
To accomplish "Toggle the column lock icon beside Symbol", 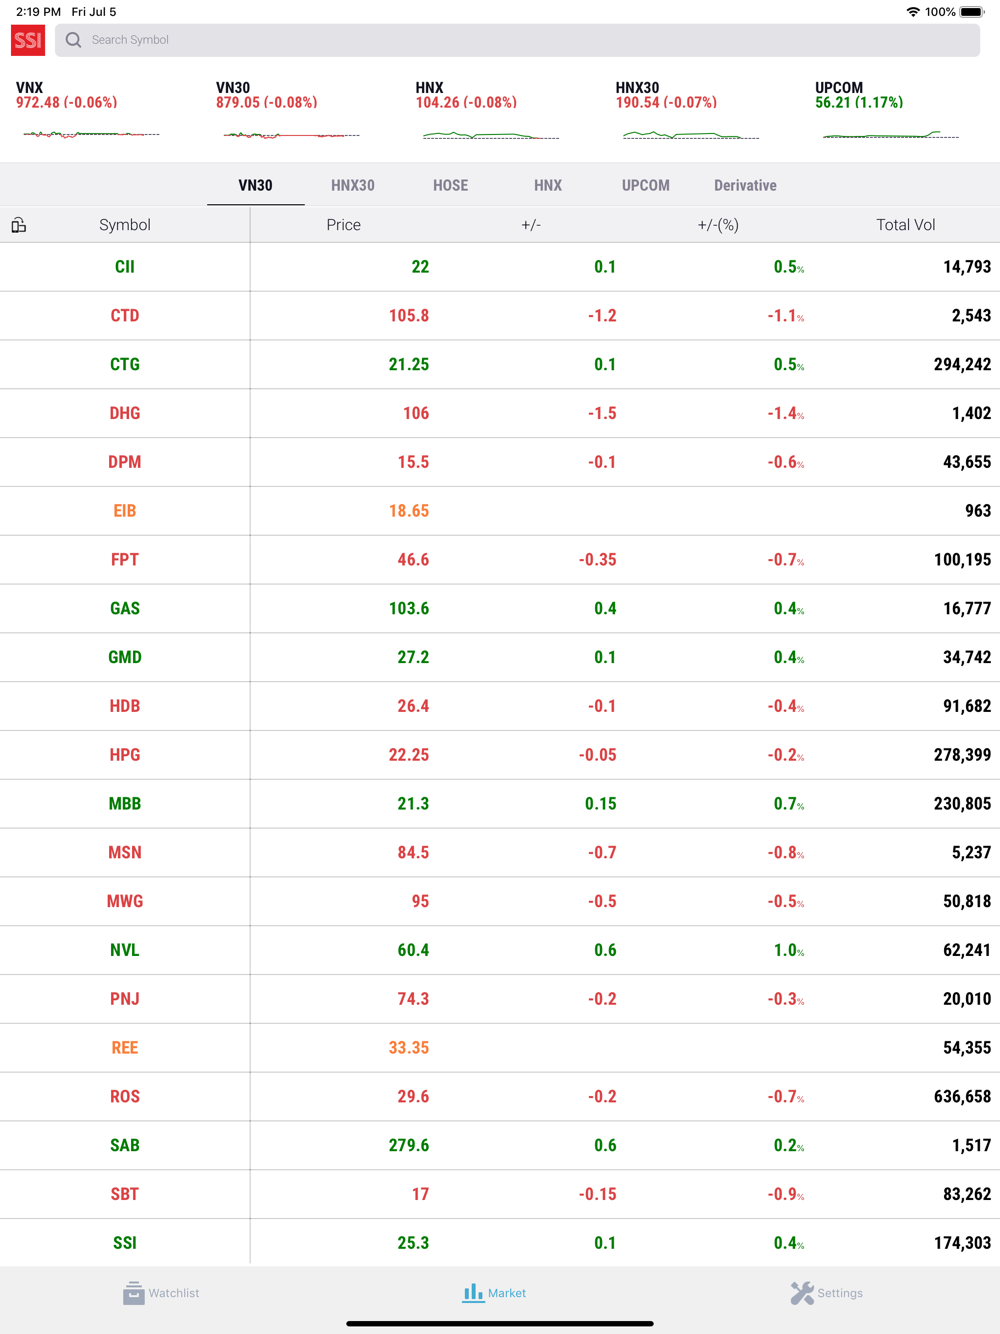I will point(19,225).
